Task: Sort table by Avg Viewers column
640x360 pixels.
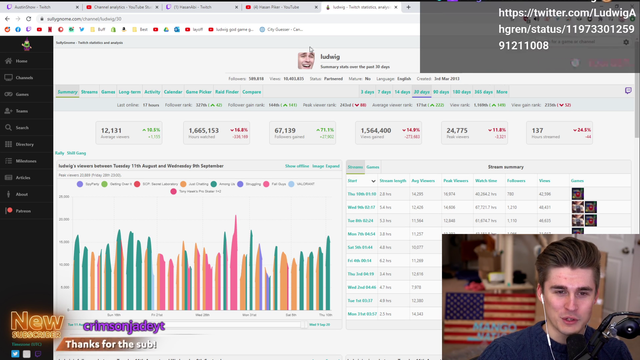Action: 423,180
